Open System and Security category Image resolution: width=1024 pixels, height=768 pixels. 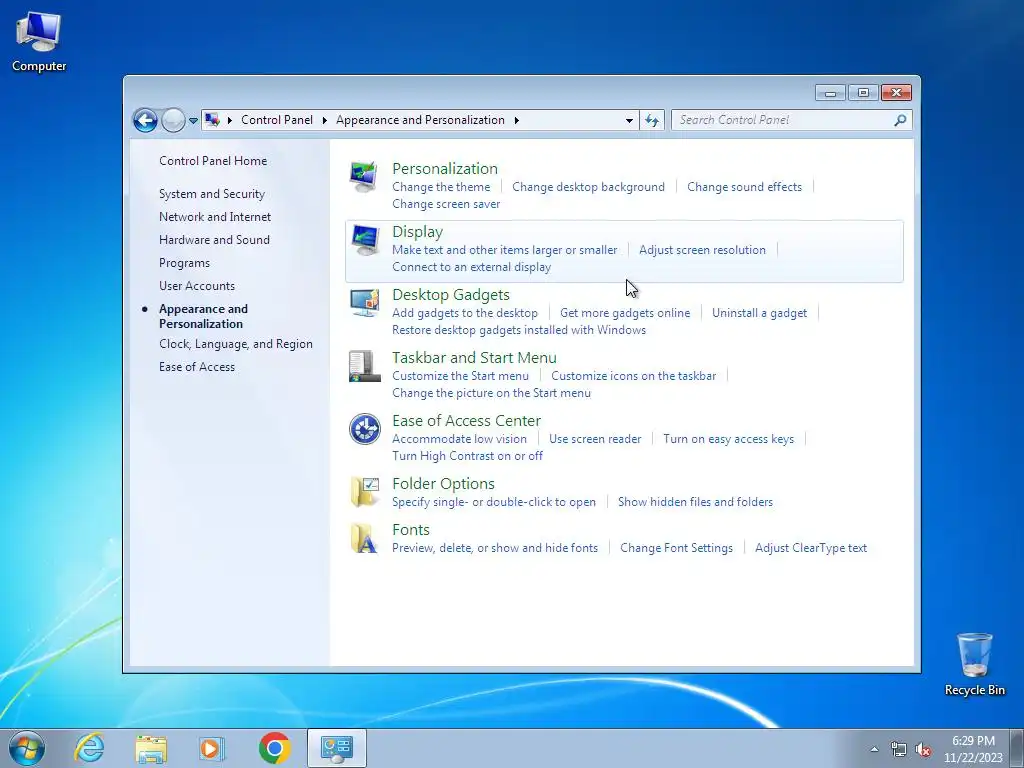(212, 194)
